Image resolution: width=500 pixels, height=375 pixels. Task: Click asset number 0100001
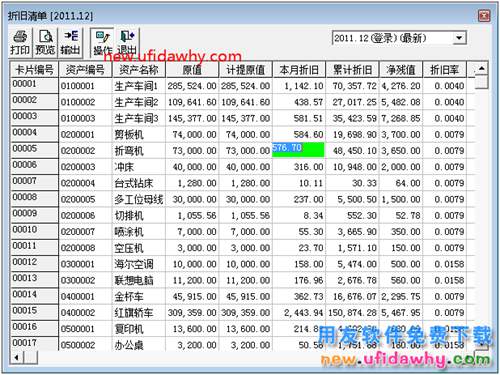tap(78, 86)
